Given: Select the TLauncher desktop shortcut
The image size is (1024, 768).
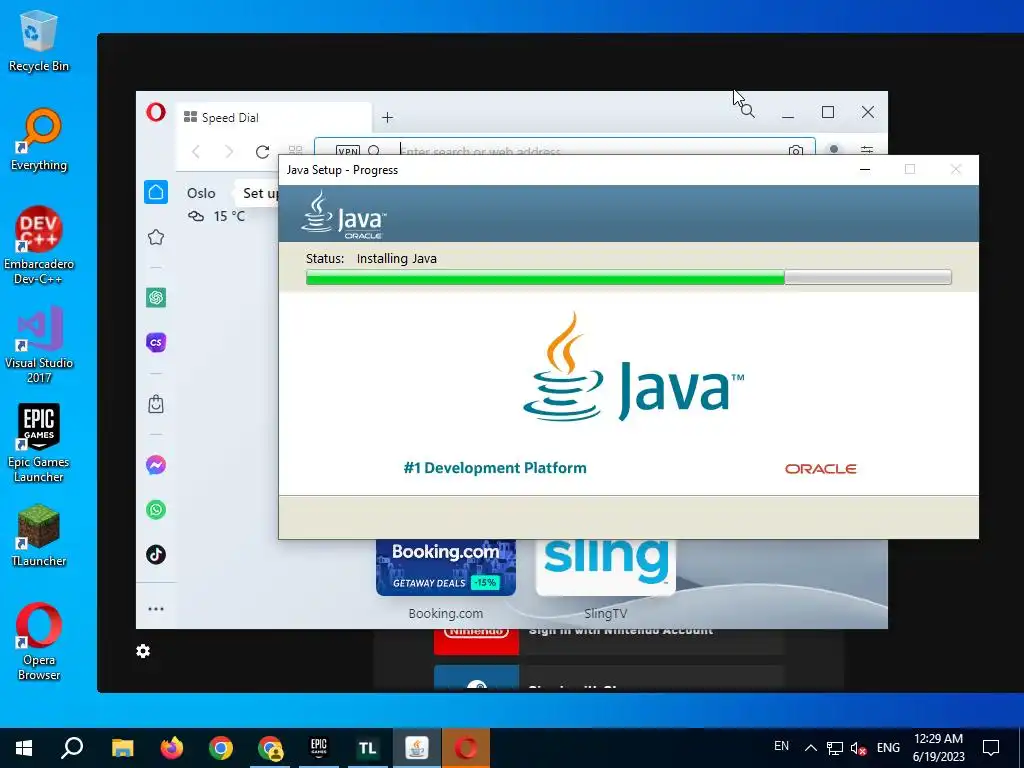Looking at the screenshot, I should click(x=39, y=536).
